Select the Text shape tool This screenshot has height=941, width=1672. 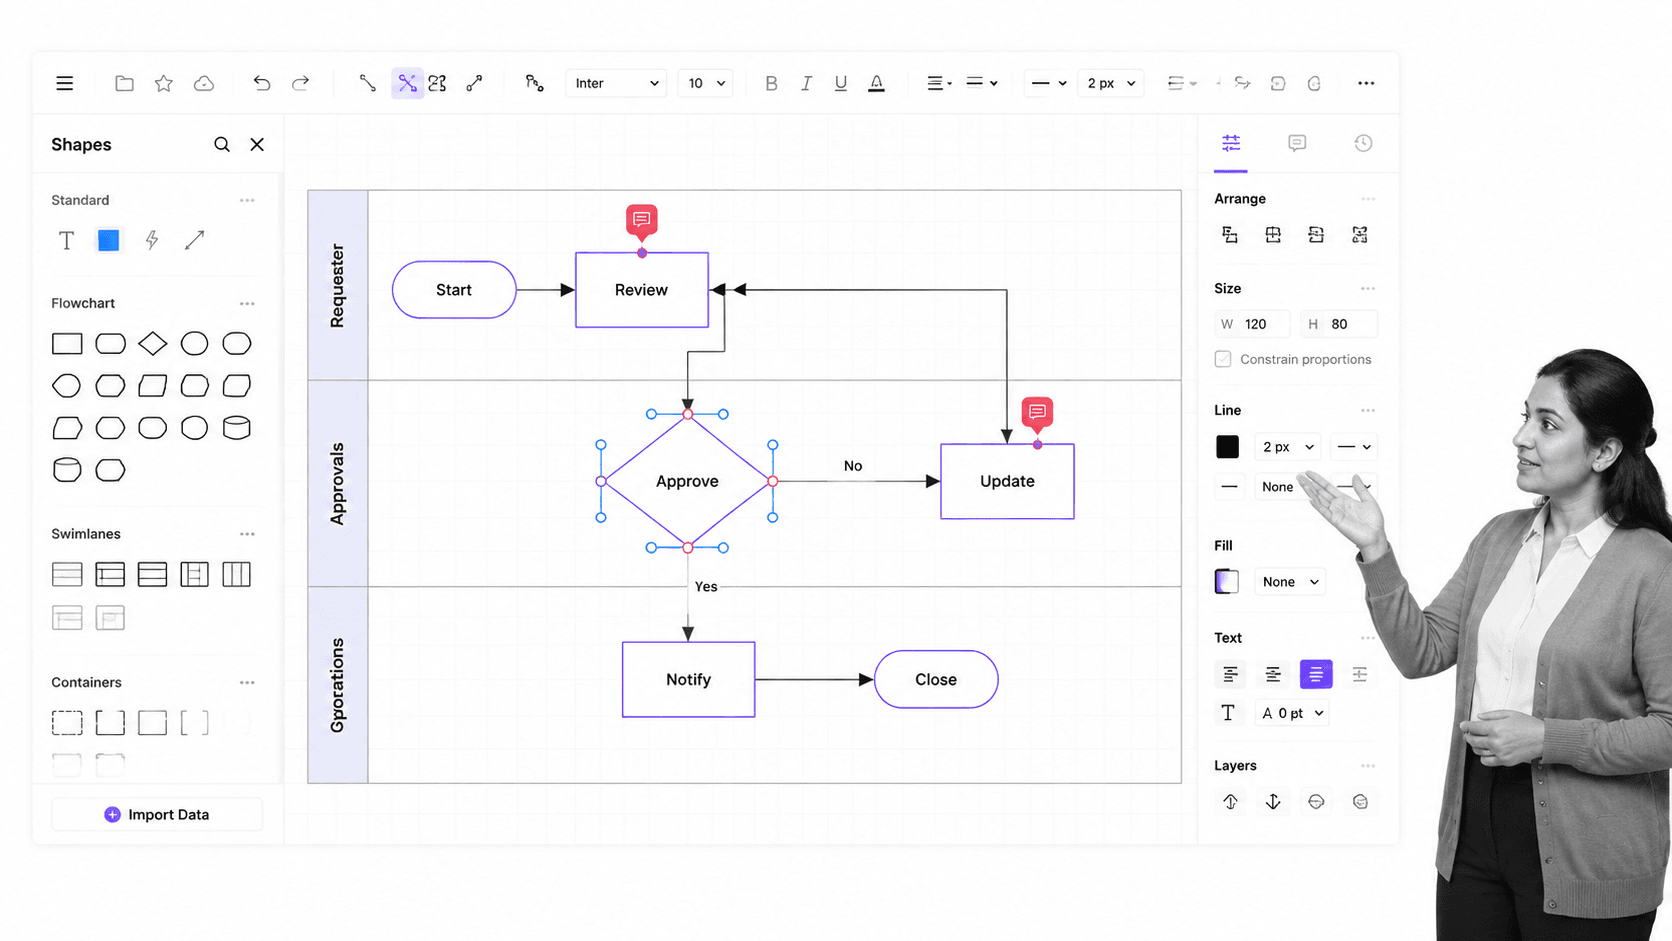tap(66, 240)
